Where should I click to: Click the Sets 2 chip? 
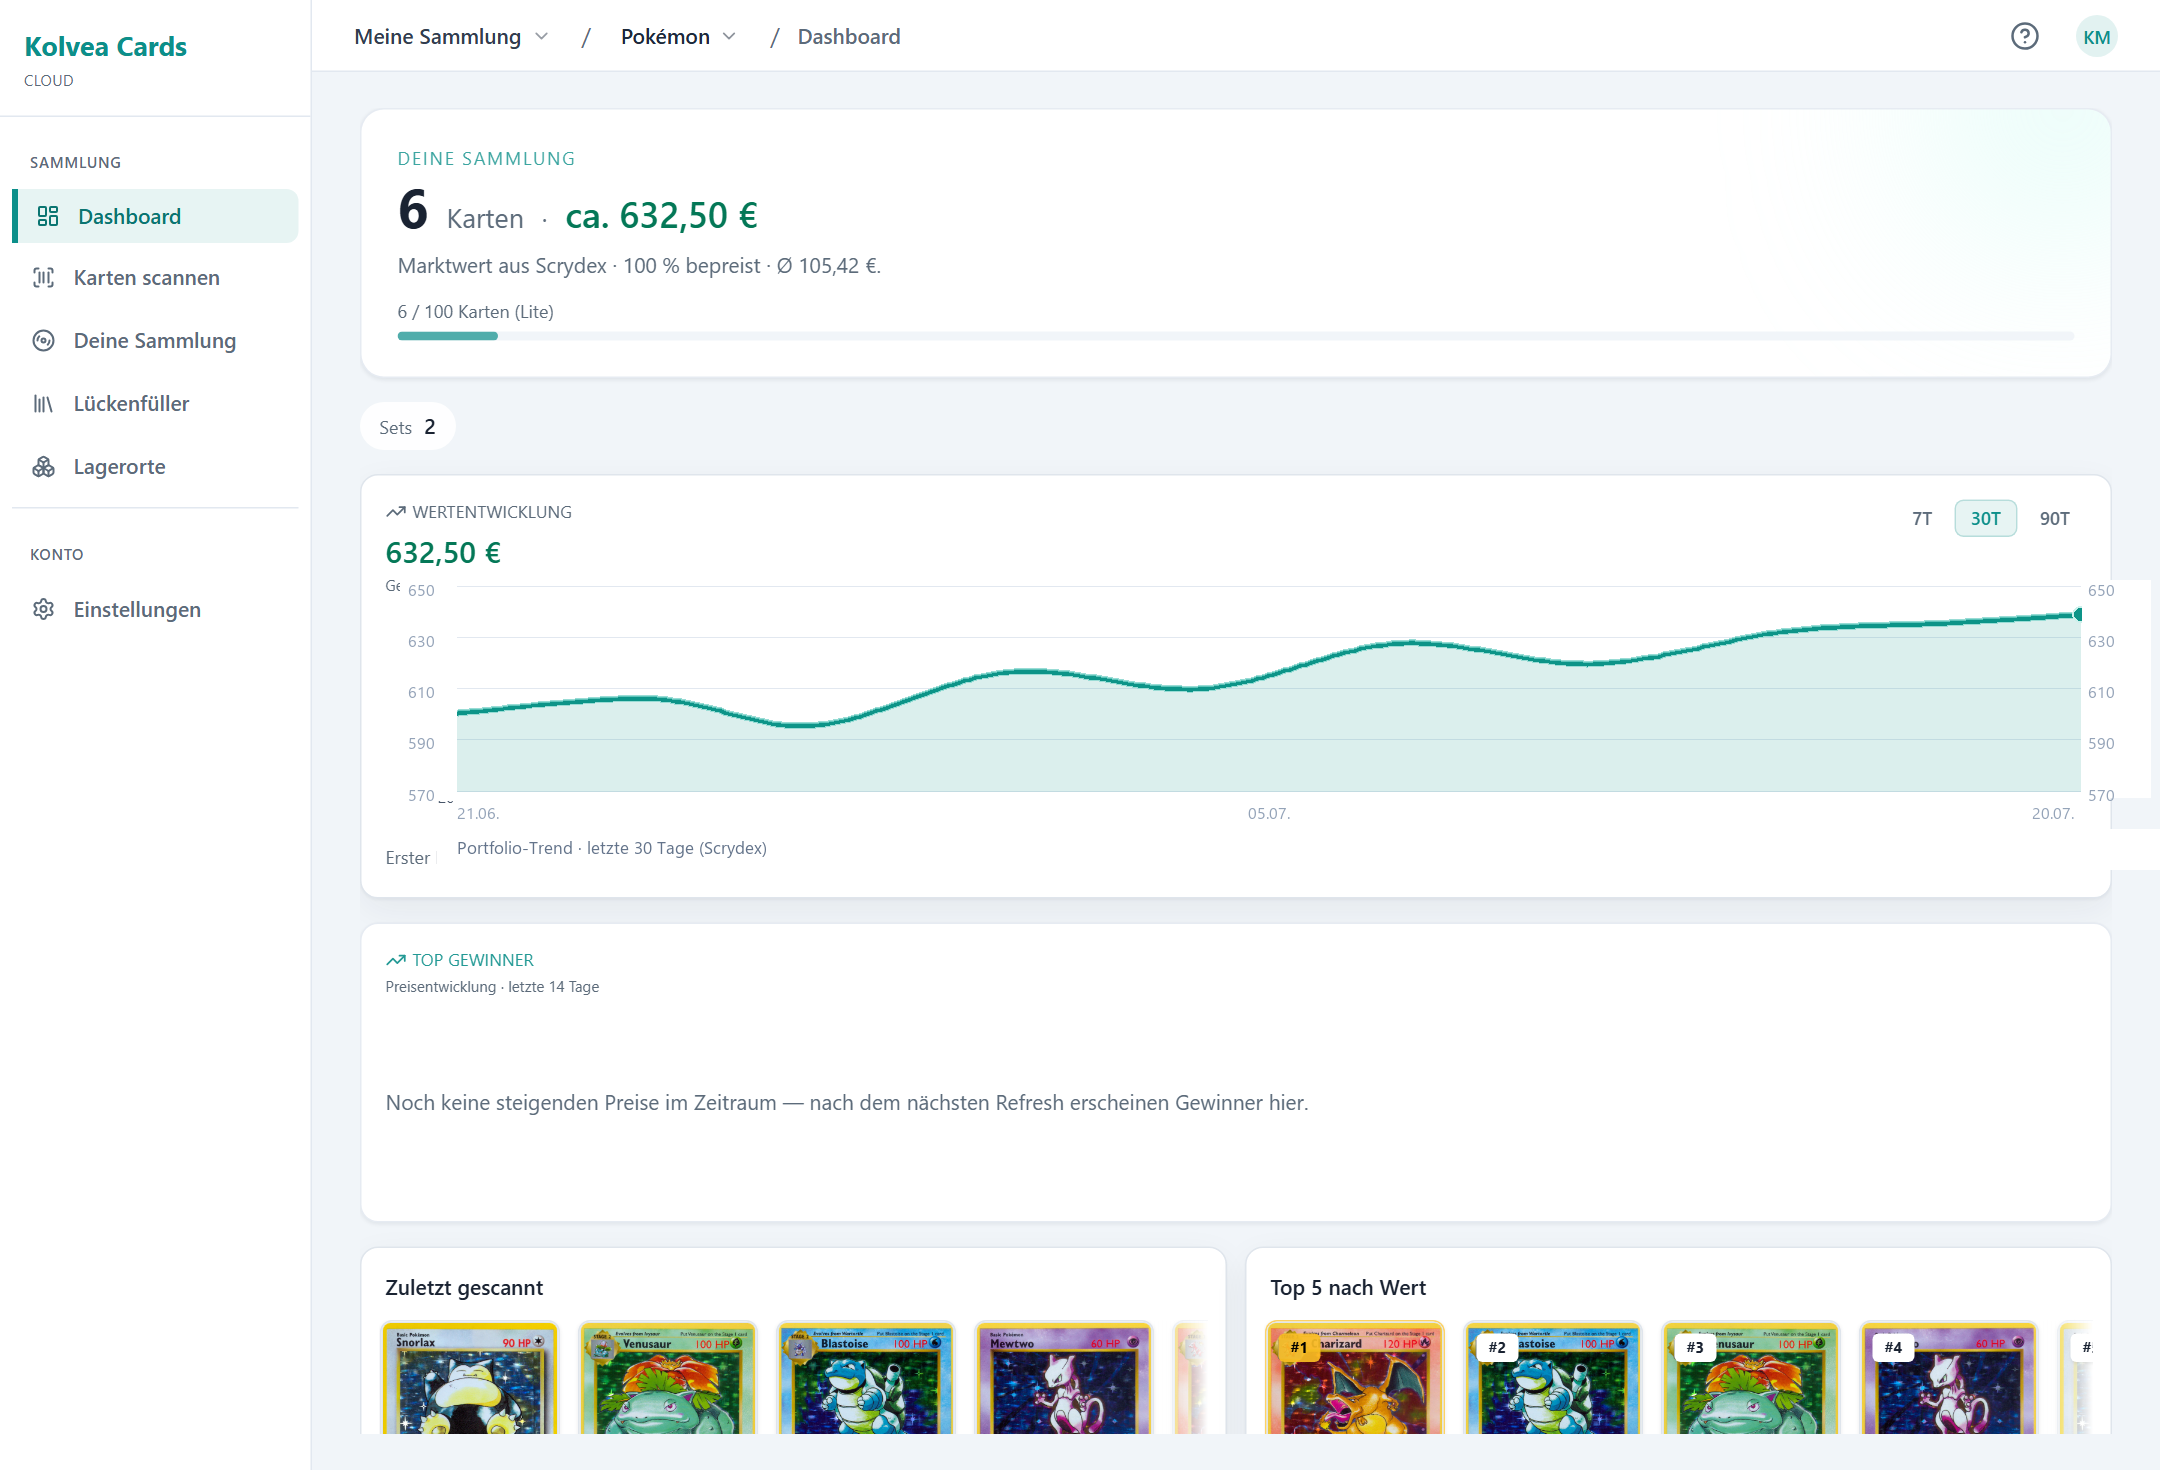pos(407,427)
